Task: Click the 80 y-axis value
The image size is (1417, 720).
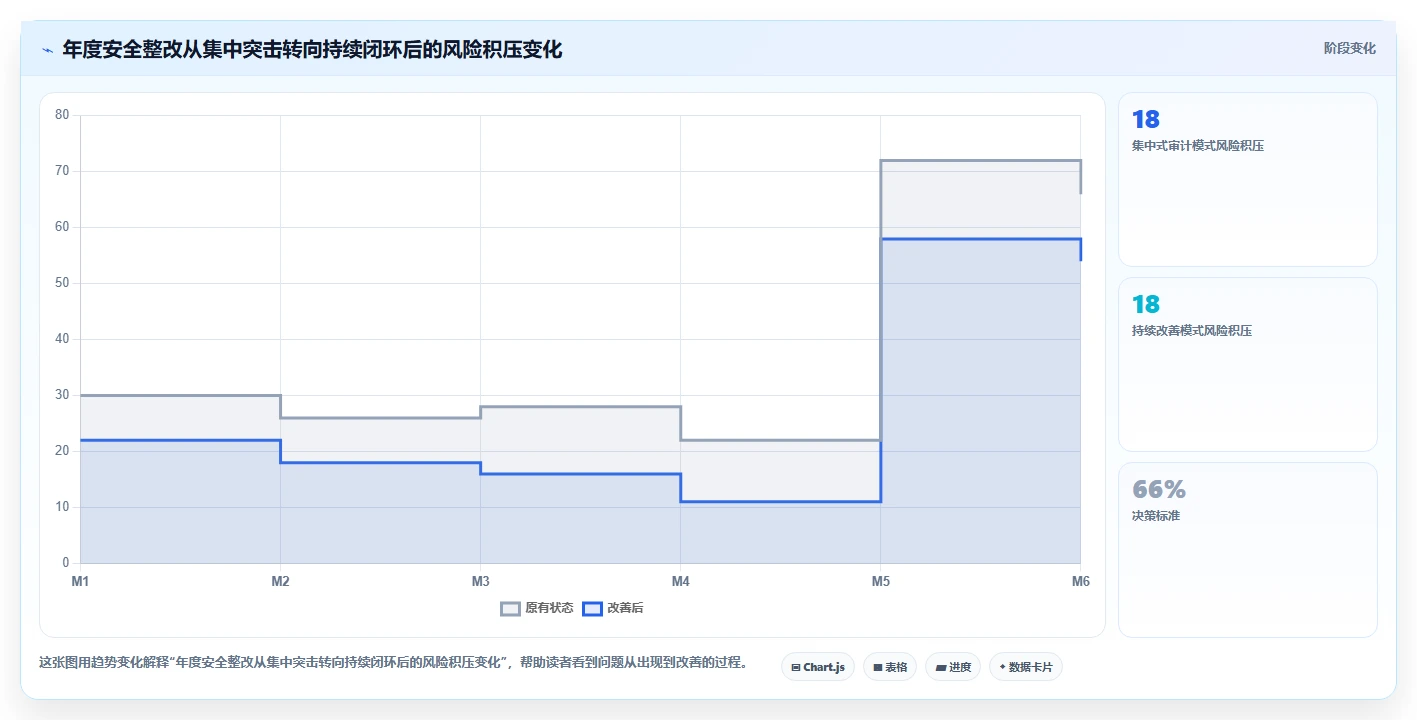Action: [61, 115]
